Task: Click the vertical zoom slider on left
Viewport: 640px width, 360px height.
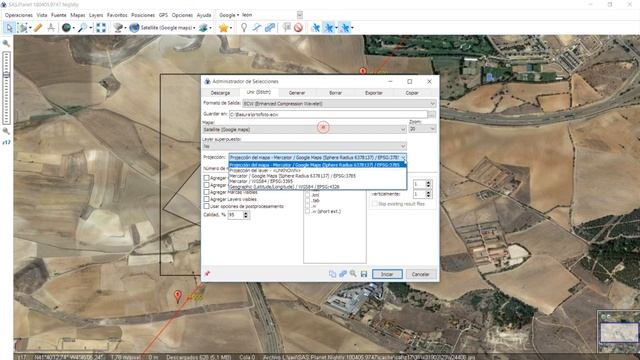Action: 6,88
